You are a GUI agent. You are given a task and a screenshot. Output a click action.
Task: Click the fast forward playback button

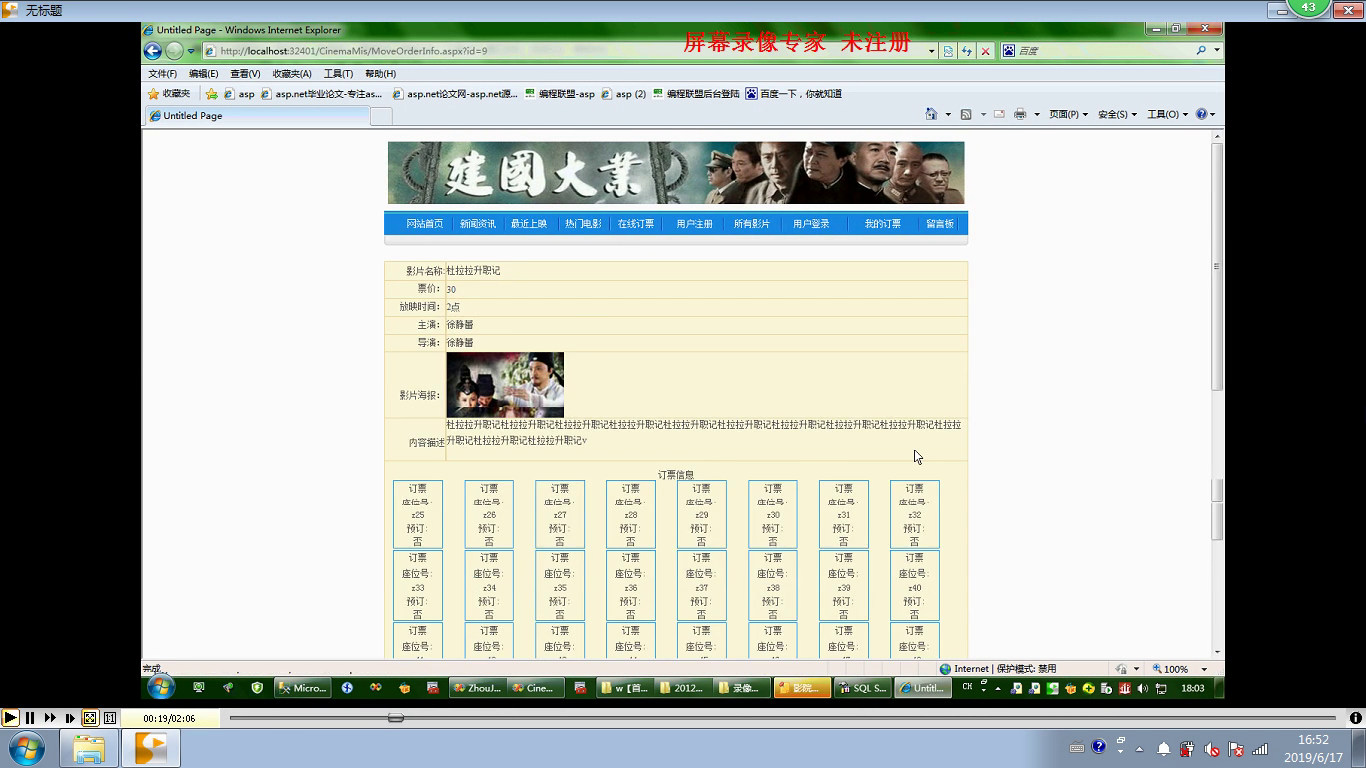tap(50, 717)
